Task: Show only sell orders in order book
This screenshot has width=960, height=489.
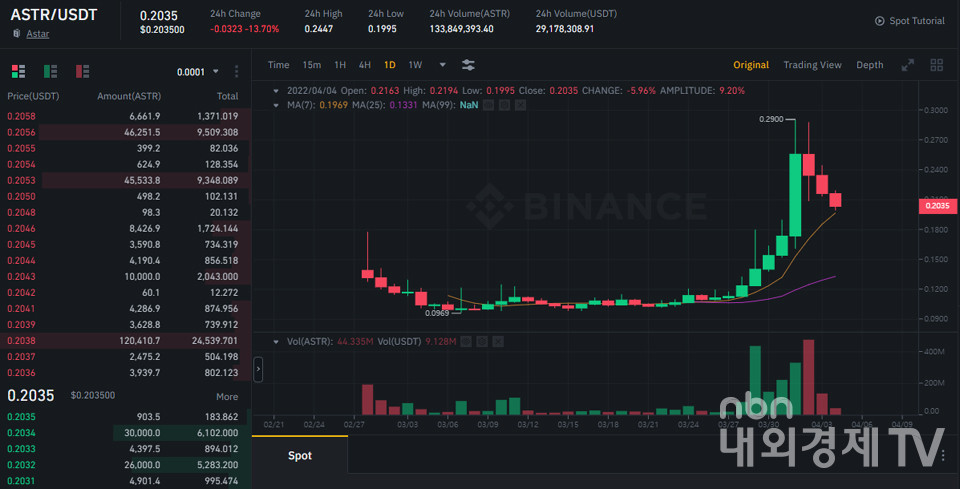Action: [82, 71]
